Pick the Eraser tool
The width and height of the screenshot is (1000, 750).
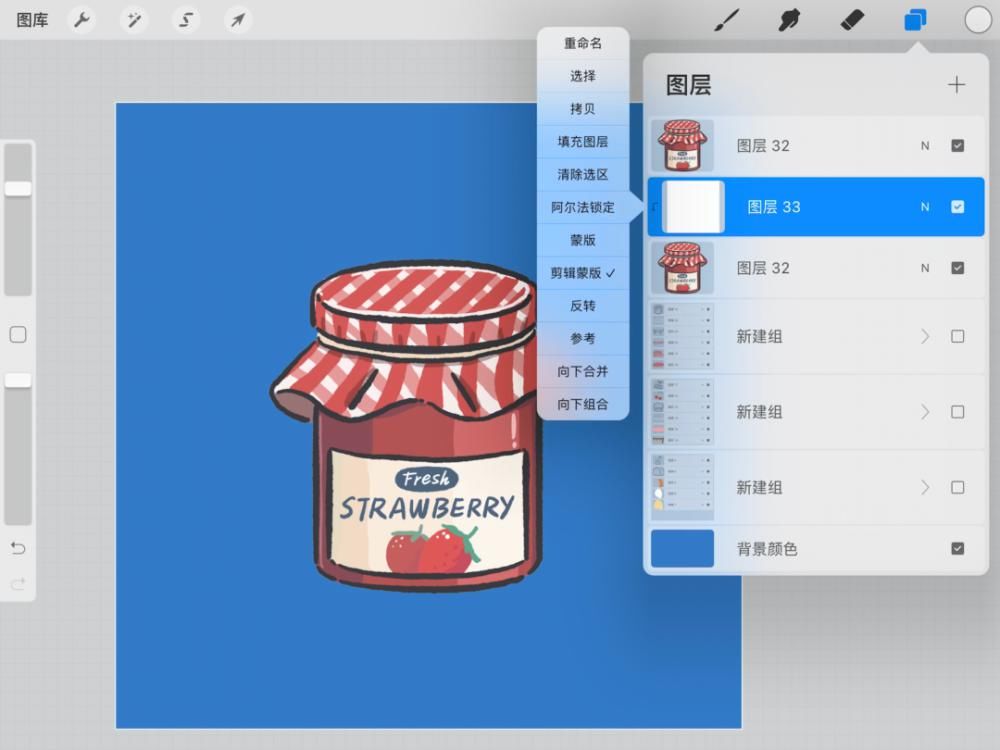[851, 19]
